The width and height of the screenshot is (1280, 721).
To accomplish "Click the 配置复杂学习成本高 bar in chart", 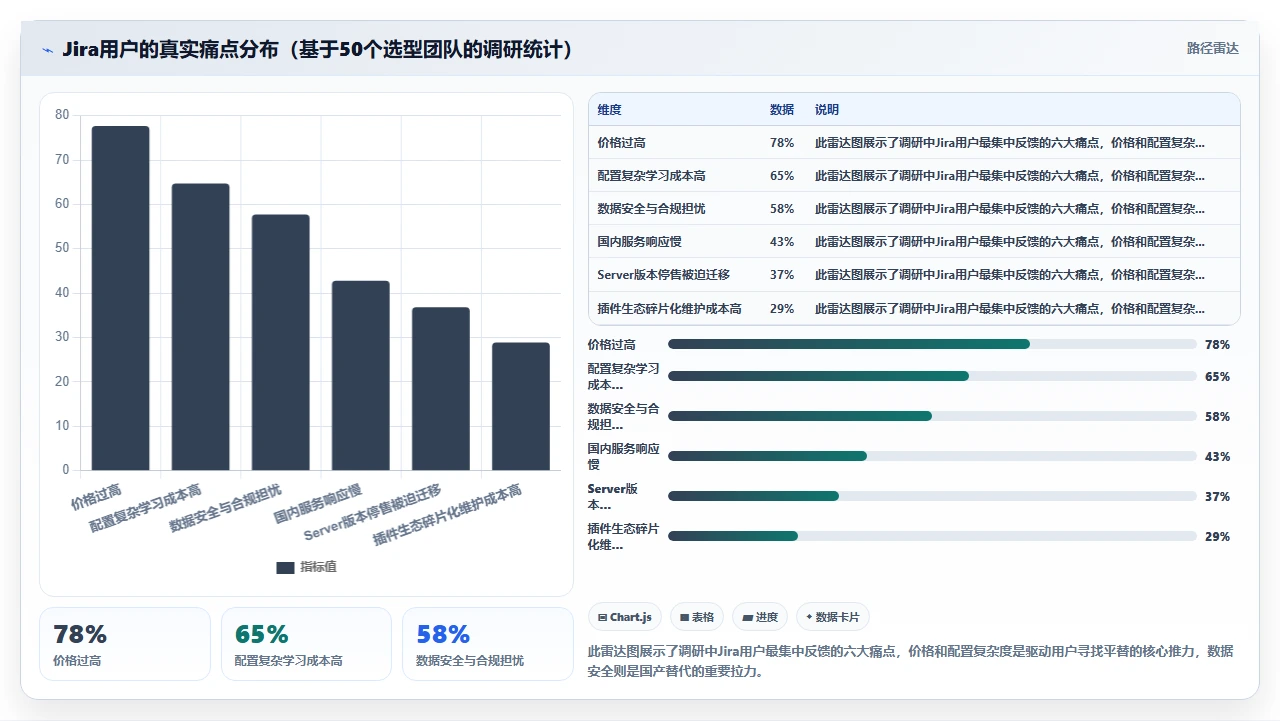I will click(200, 327).
